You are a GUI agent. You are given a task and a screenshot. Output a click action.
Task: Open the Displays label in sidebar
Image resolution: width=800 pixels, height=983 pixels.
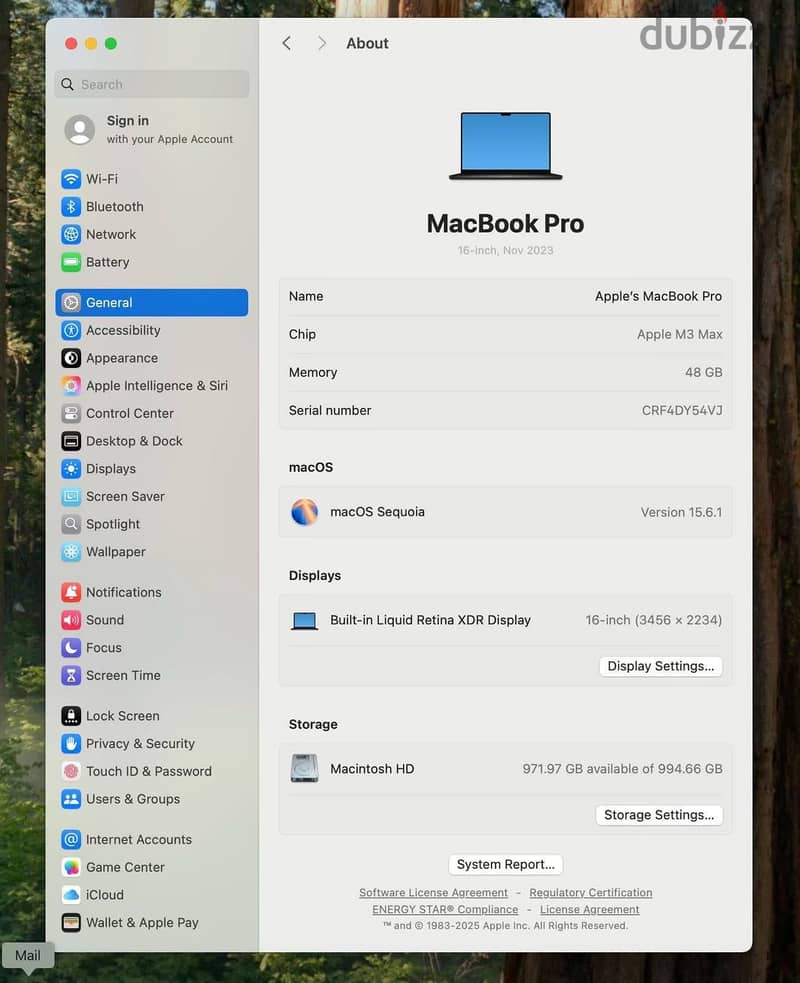pyautogui.click(x=110, y=468)
